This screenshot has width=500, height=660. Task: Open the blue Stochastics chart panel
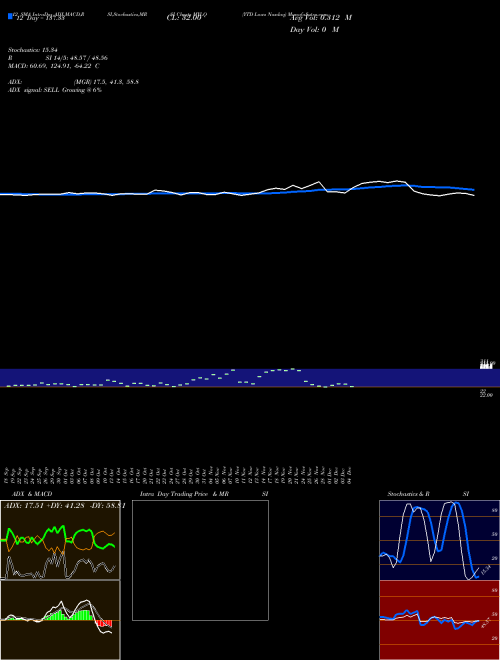tap(439, 540)
